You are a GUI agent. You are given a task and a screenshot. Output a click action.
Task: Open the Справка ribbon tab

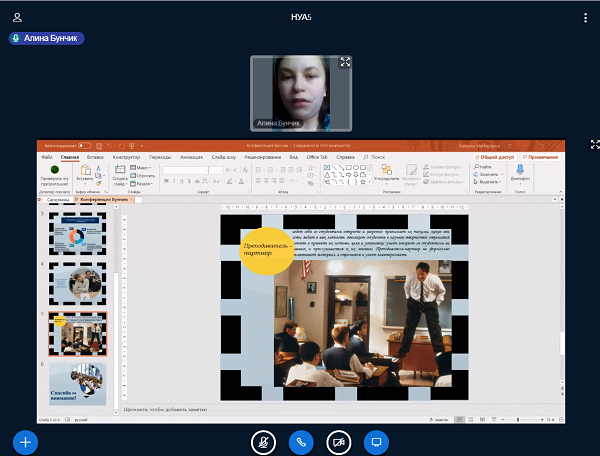point(345,157)
